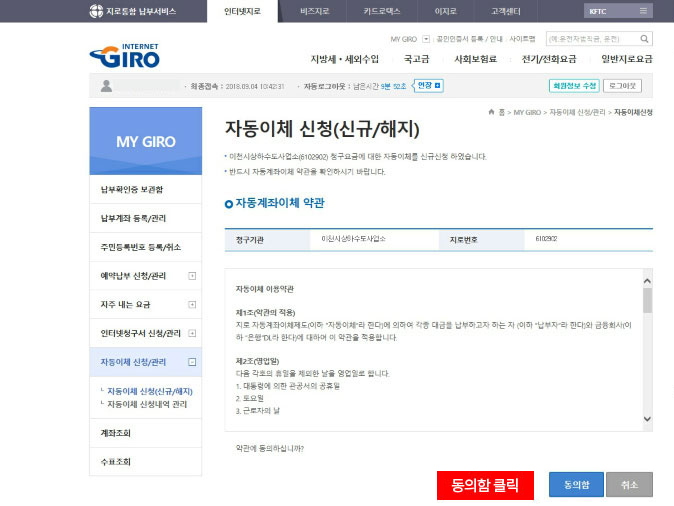Click the 취소 cancel button
The width and height of the screenshot is (674, 506).
[x=630, y=485]
